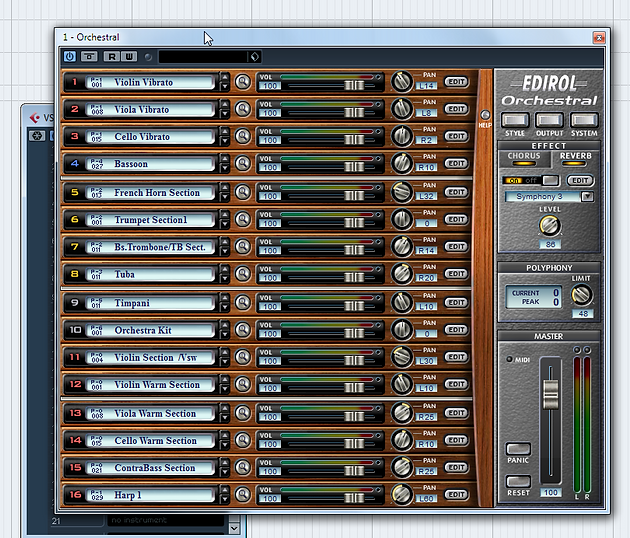
Task: Open magnifier search for ContraBass Section
Action: click(x=243, y=467)
